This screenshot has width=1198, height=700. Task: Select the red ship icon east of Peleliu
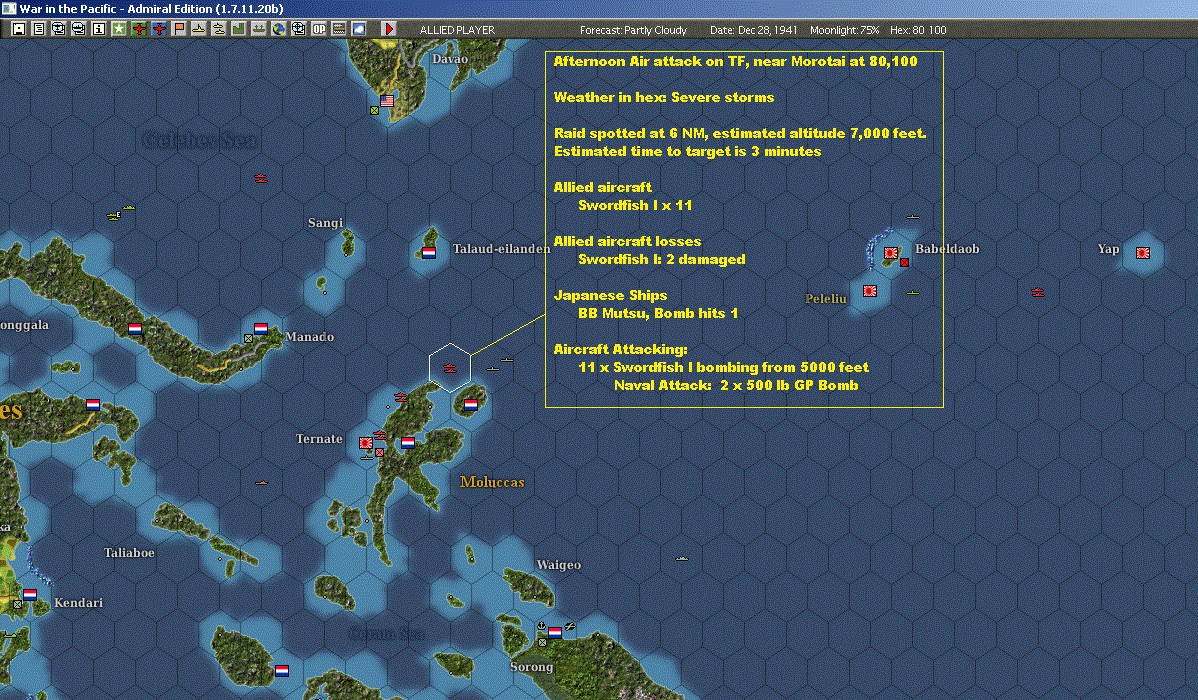point(1038,292)
